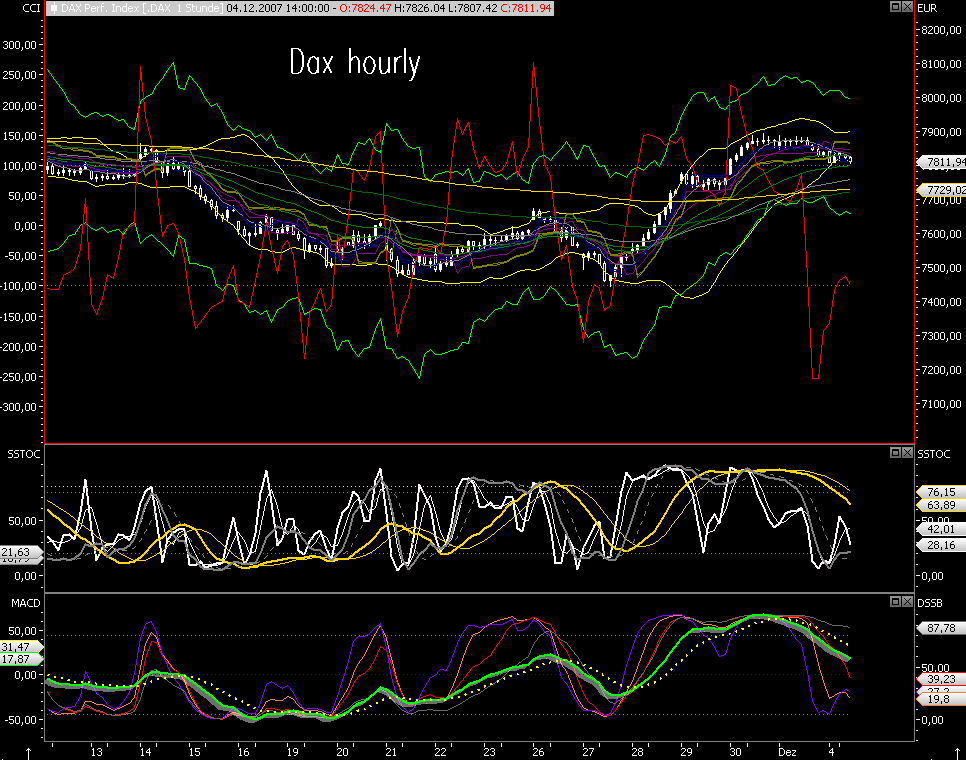Close the MACD/DSSB indicator pane
Viewport: 966px width, 760px height.
pos(907,602)
